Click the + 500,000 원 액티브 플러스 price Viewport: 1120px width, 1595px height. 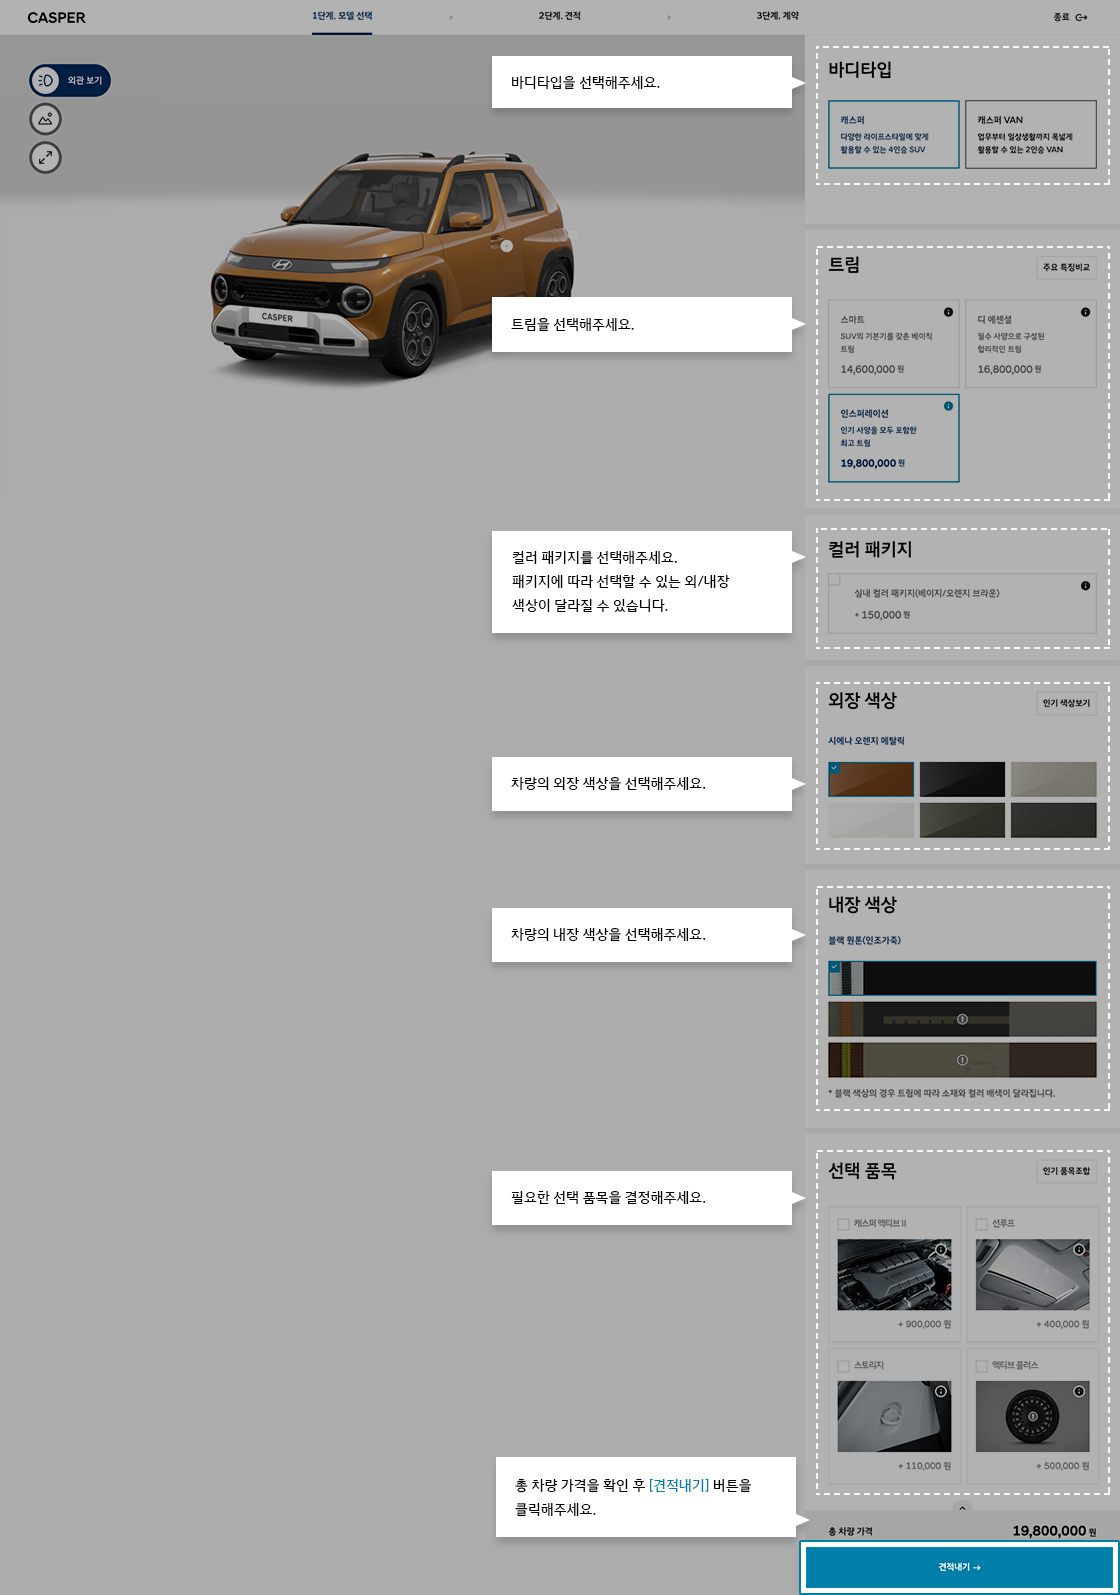(x=1063, y=1466)
